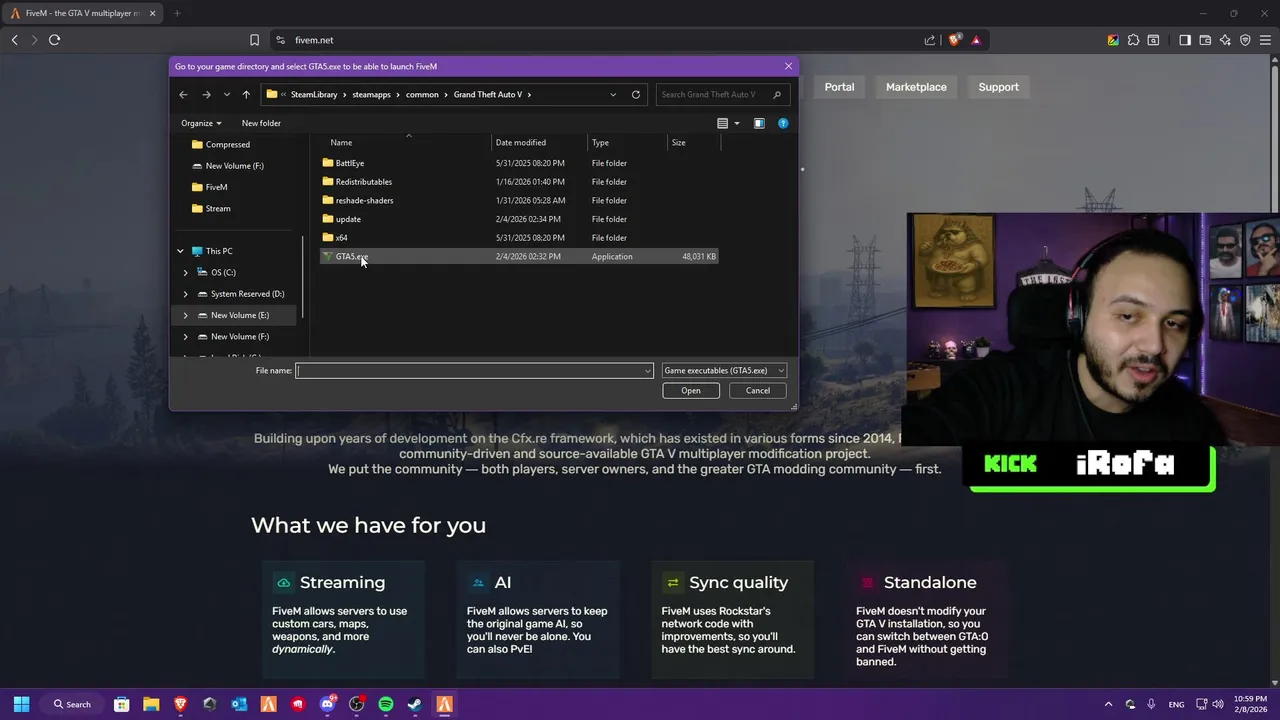Expand OS (C:) drive node
Viewport: 1280px width, 720px height.
tap(185, 272)
